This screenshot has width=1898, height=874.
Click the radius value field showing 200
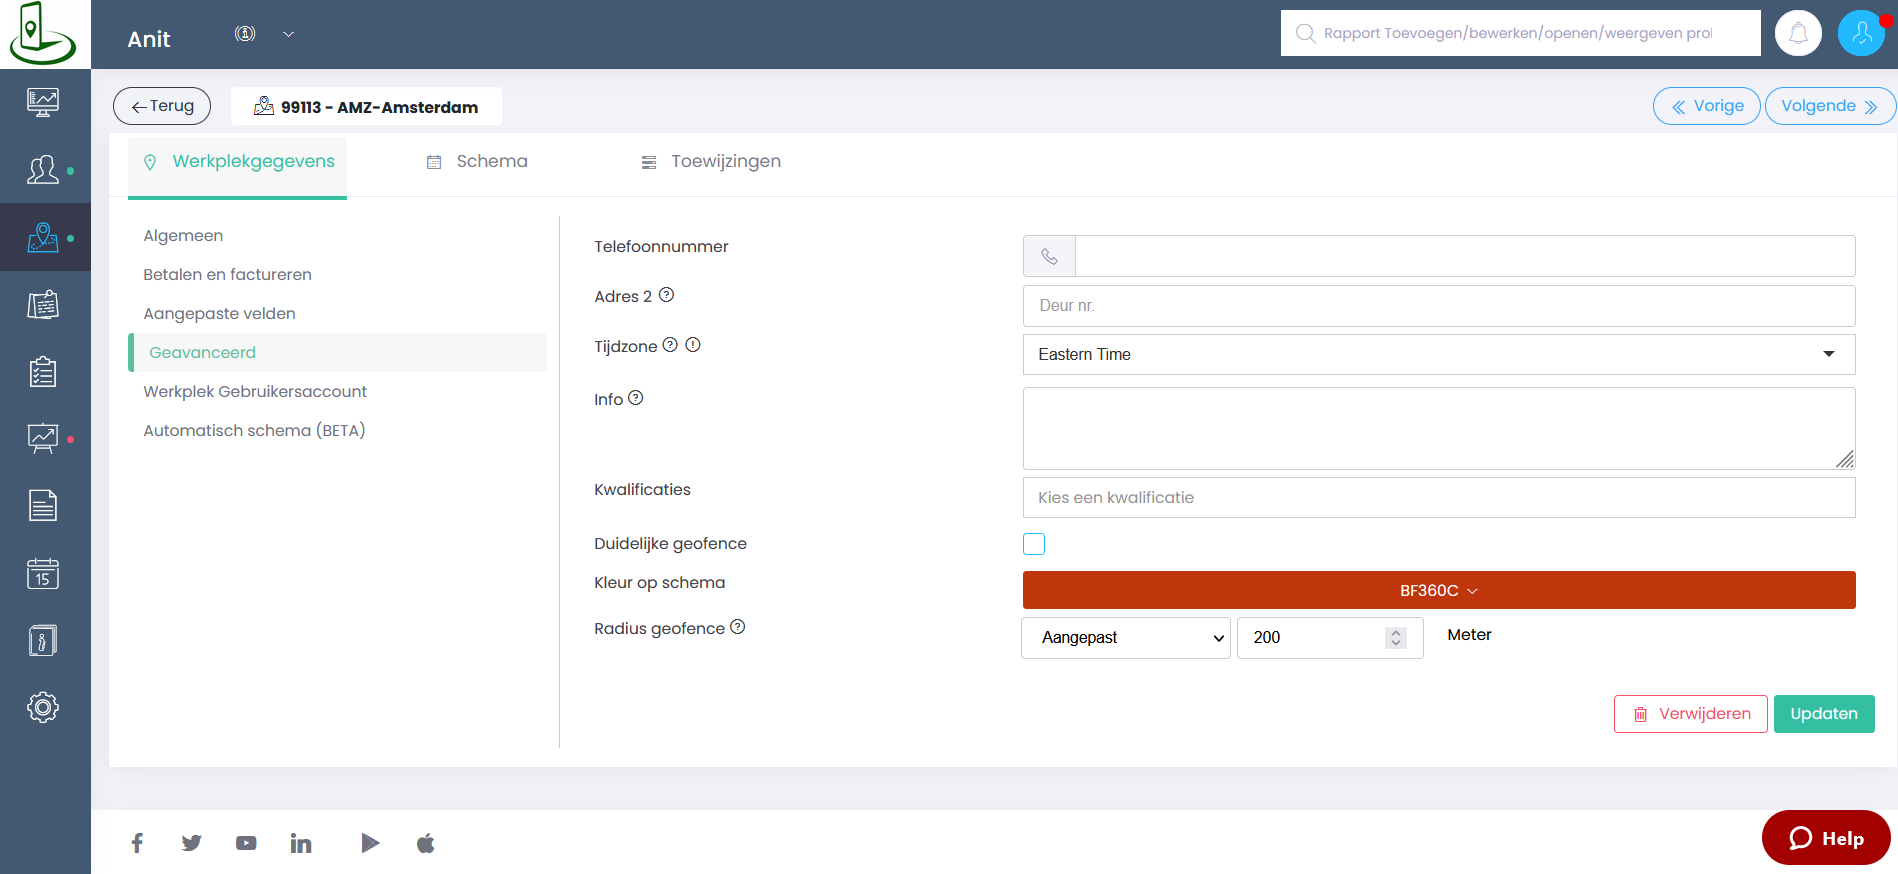(1330, 638)
